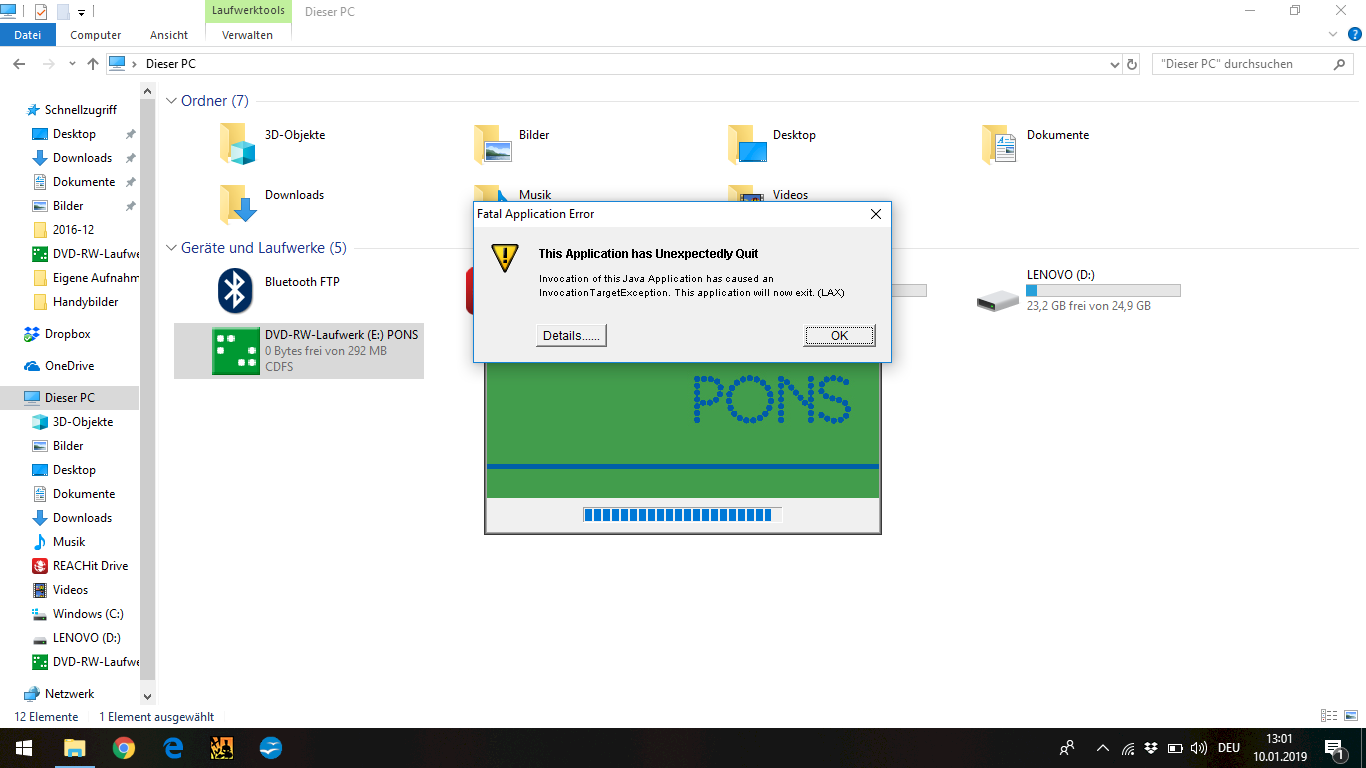Refresh the view with the address bar icon

click(1133, 63)
